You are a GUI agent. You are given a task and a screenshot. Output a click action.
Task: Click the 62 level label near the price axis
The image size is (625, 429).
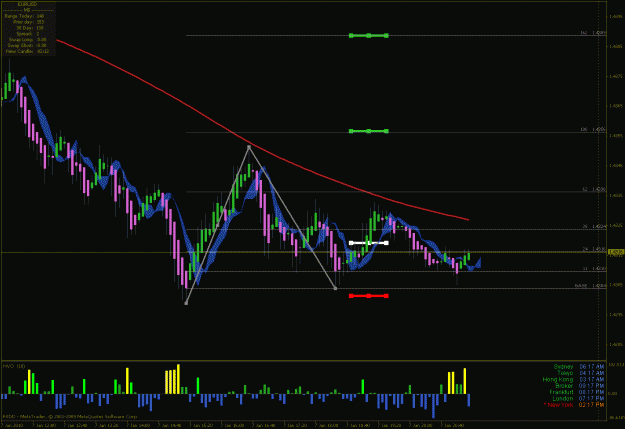pos(594,189)
